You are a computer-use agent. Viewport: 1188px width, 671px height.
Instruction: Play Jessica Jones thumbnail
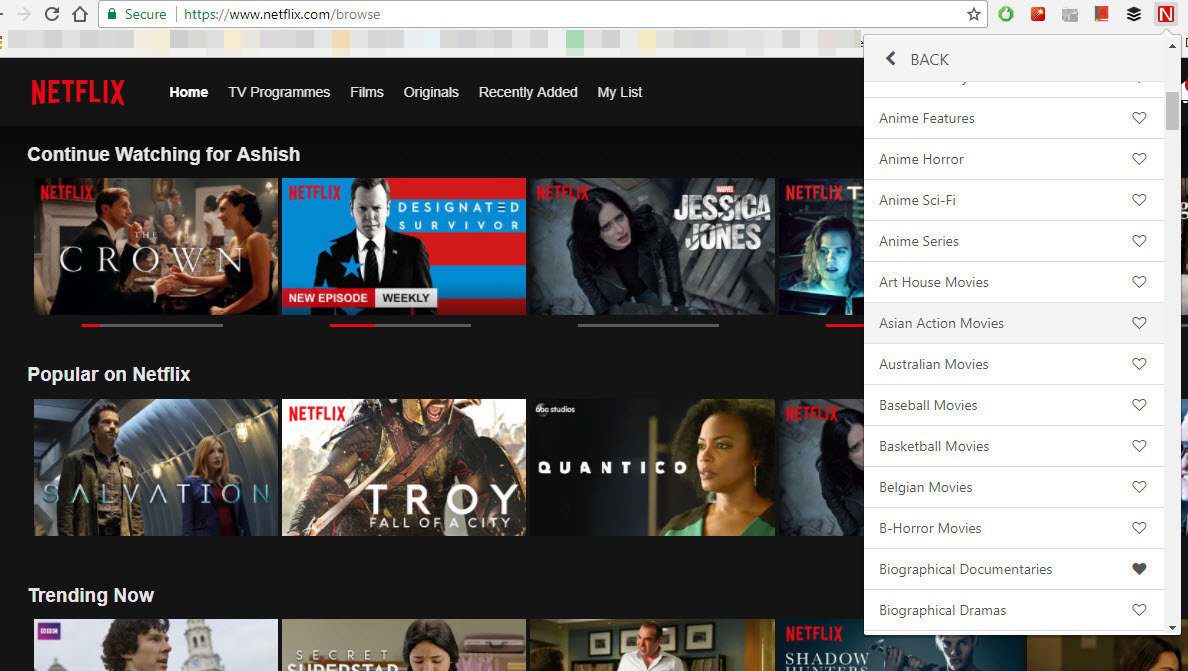coord(652,246)
